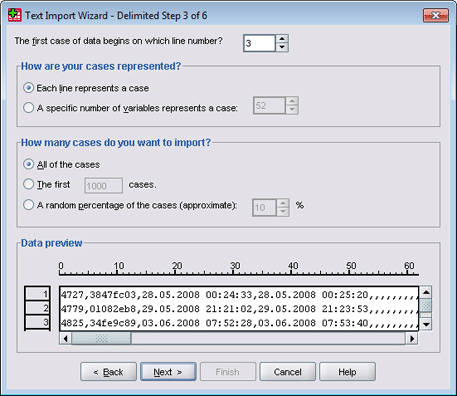Go back with the Back button

(x=108, y=372)
